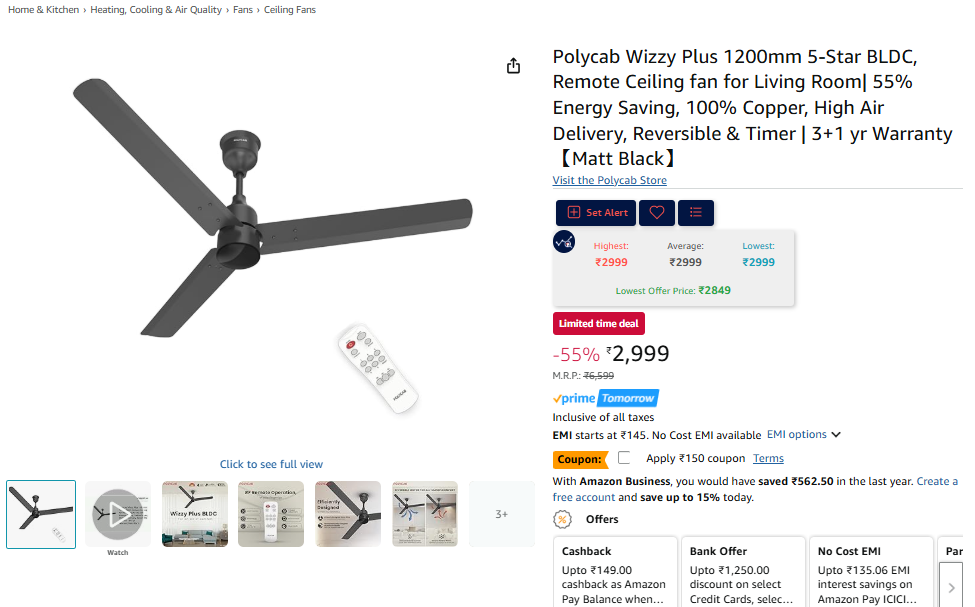
Task: Open coupon Terms link
Action: tap(768, 458)
